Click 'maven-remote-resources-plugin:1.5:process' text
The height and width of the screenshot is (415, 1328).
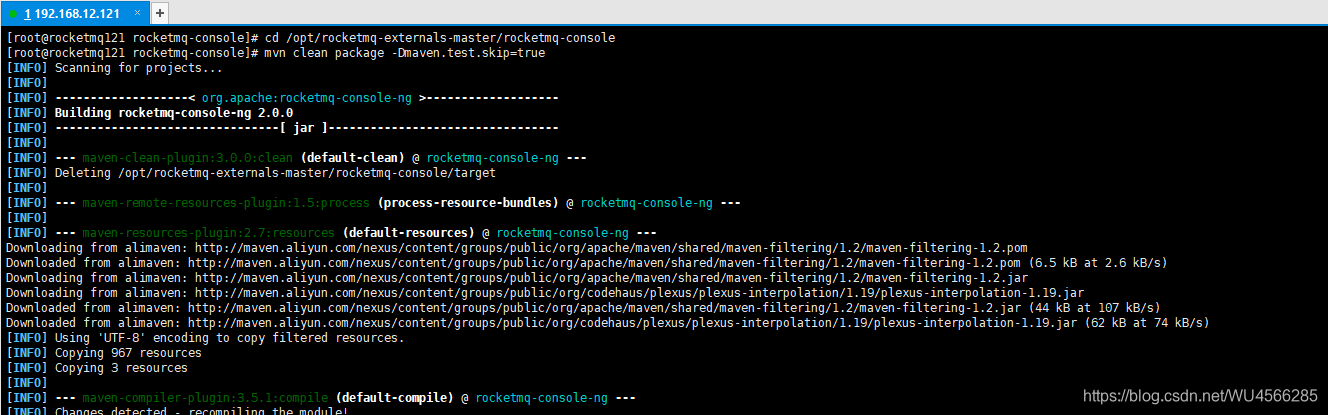[x=226, y=203]
